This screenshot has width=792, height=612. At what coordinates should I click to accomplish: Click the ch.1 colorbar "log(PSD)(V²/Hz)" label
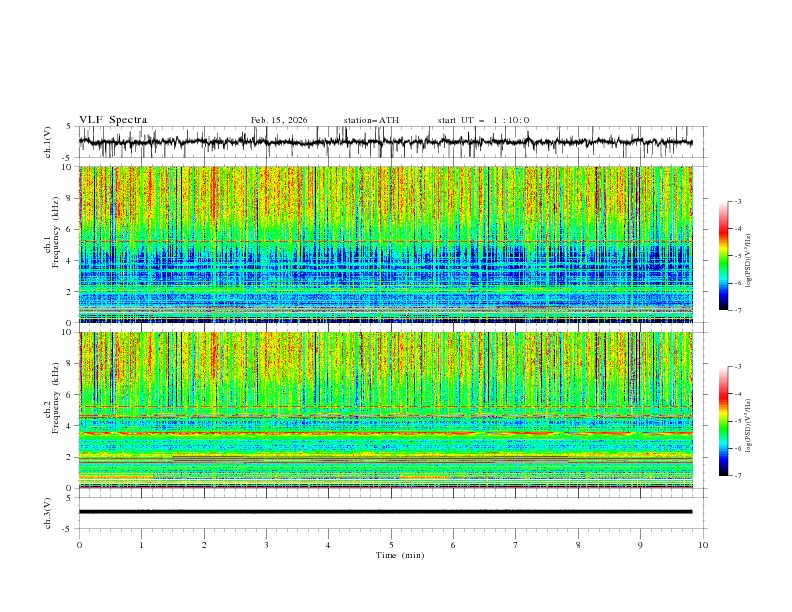click(748, 261)
